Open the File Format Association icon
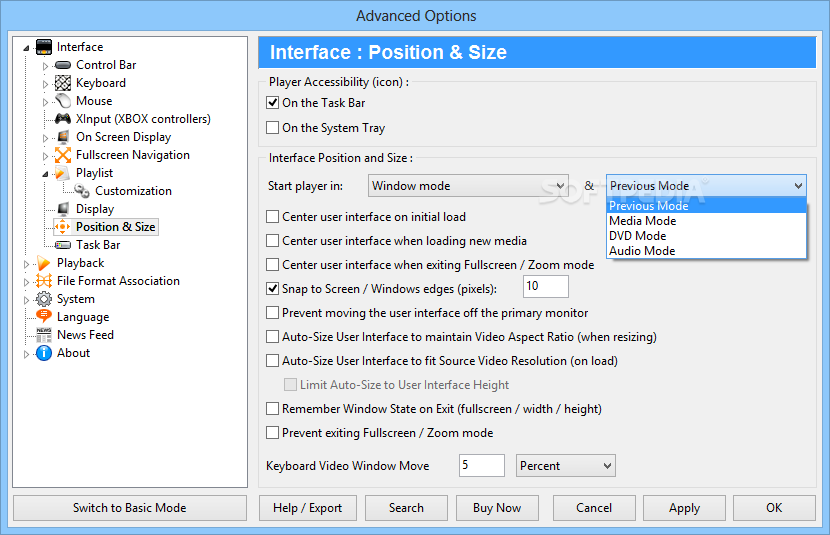This screenshot has width=830, height=535. pos(44,281)
